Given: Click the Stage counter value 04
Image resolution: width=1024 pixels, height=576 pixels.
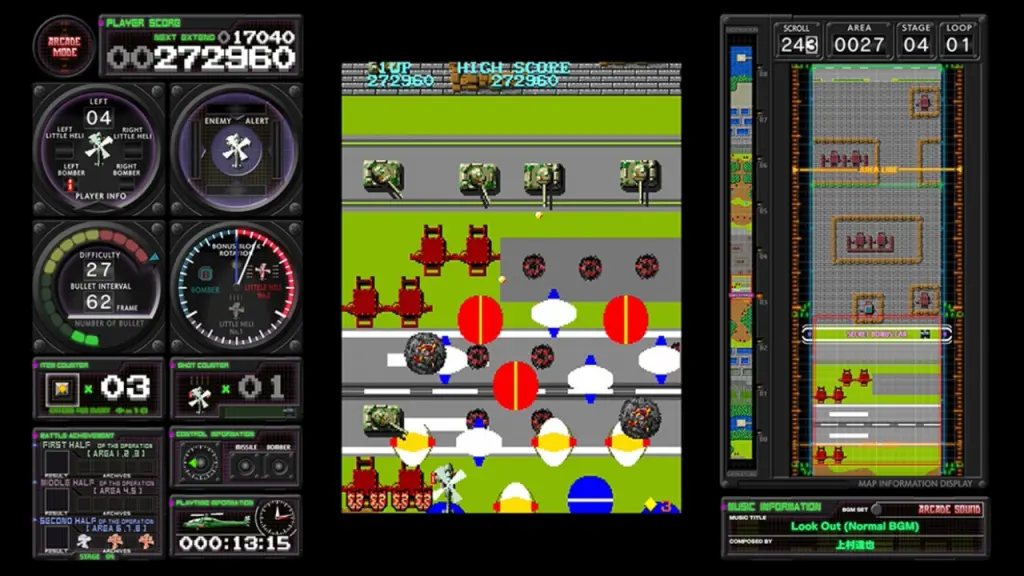Looking at the screenshot, I should [915, 45].
